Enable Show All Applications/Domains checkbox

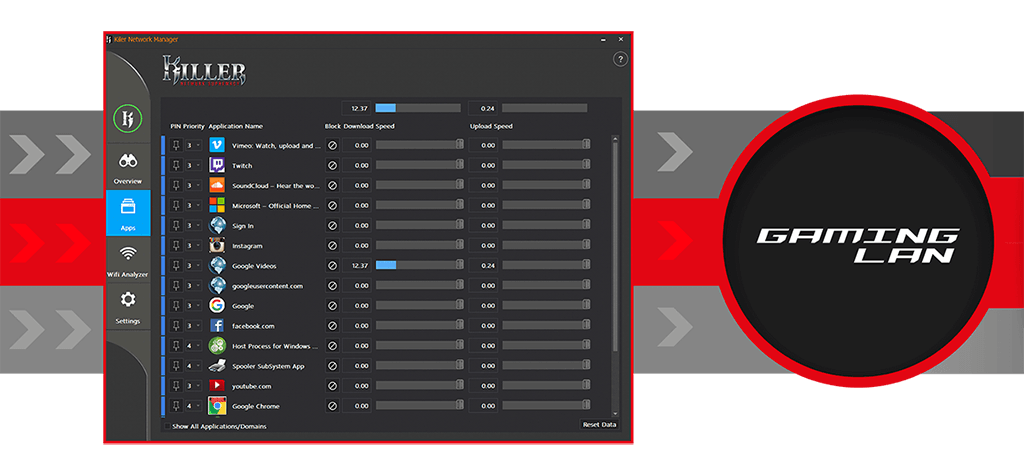click(x=167, y=426)
